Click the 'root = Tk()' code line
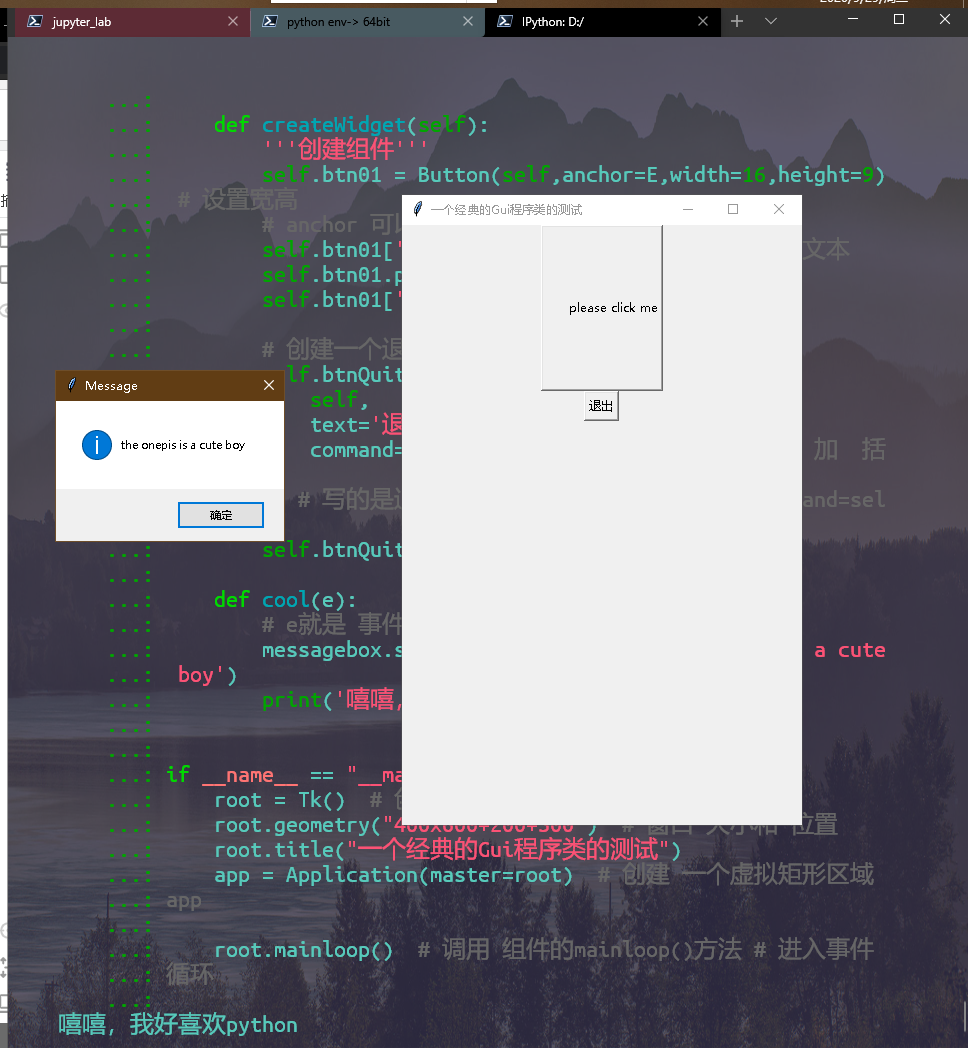Image resolution: width=968 pixels, height=1048 pixels. coord(279,800)
